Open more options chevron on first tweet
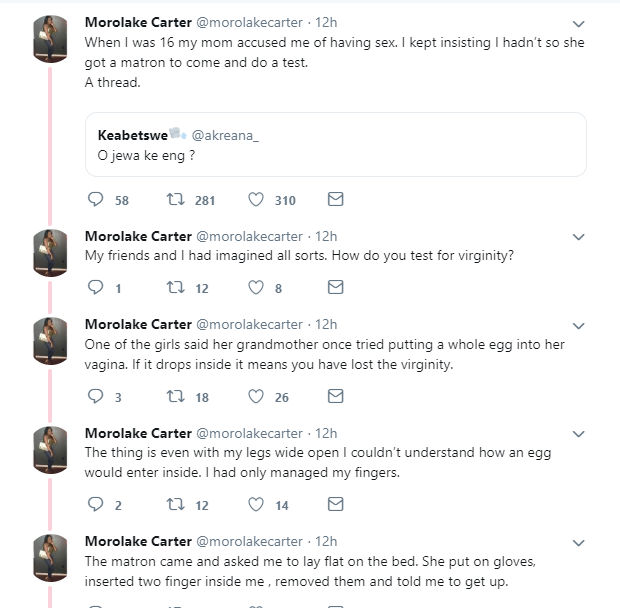This screenshot has height=608, width=620. [x=578, y=22]
